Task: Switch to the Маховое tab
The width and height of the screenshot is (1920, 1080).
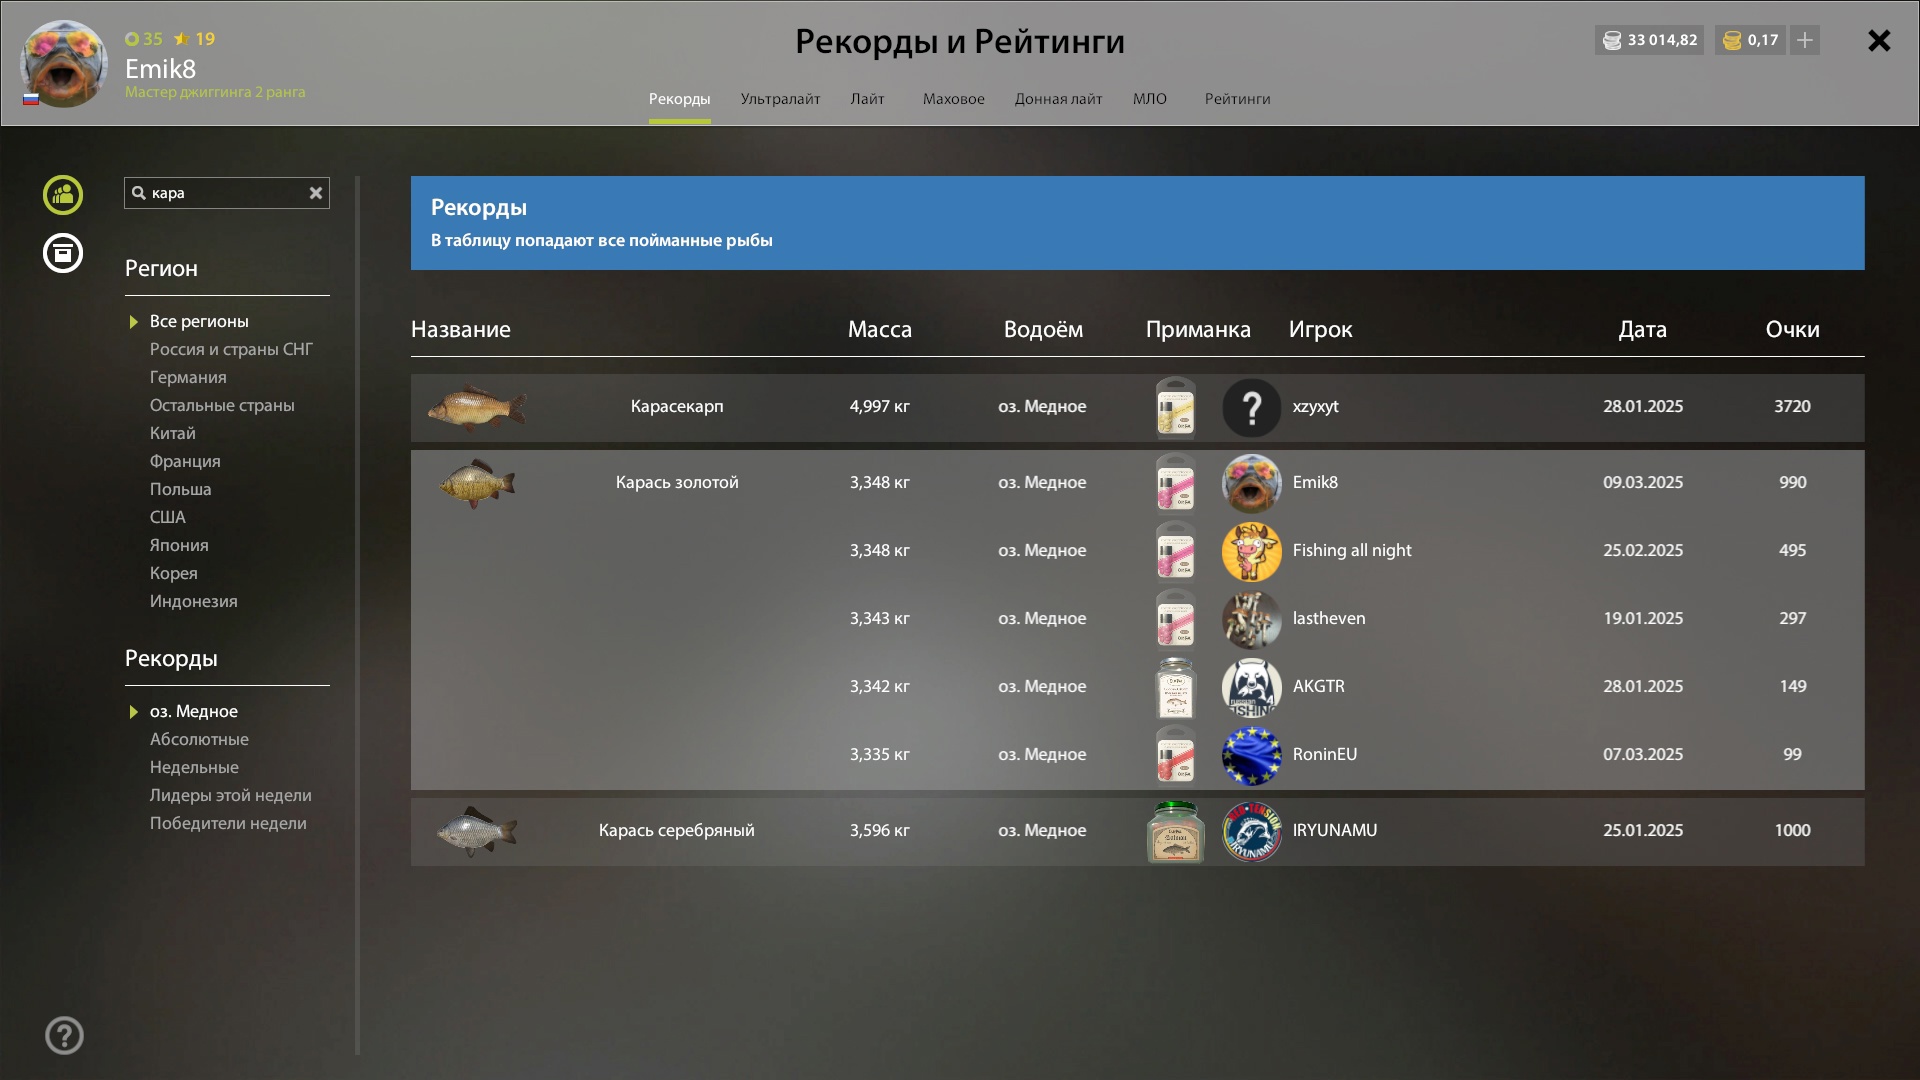Action: pos(953,99)
